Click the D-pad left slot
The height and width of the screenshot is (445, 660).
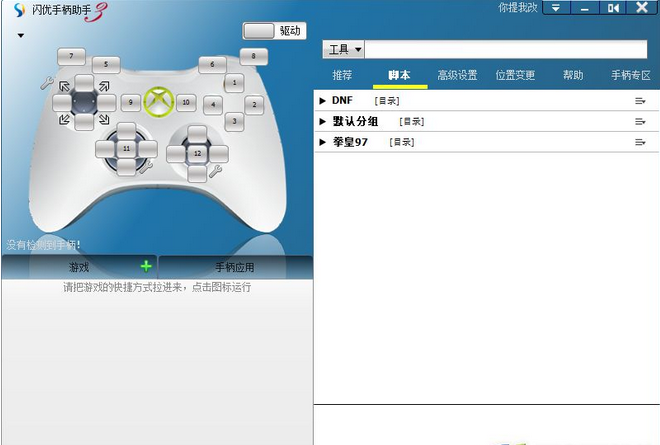(62, 103)
